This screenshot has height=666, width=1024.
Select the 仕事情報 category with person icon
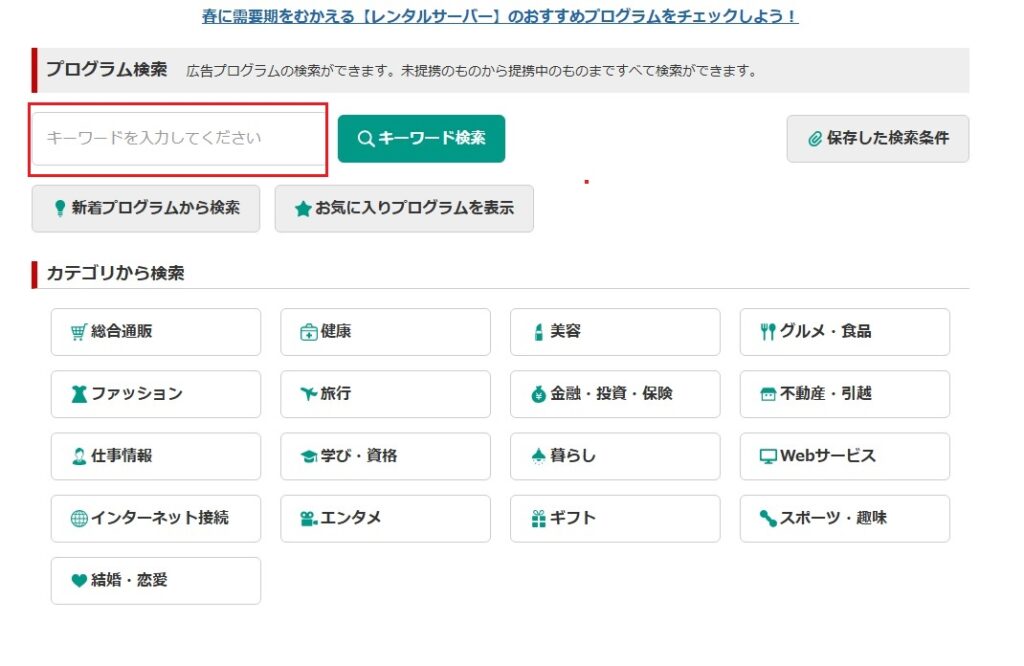(x=155, y=456)
